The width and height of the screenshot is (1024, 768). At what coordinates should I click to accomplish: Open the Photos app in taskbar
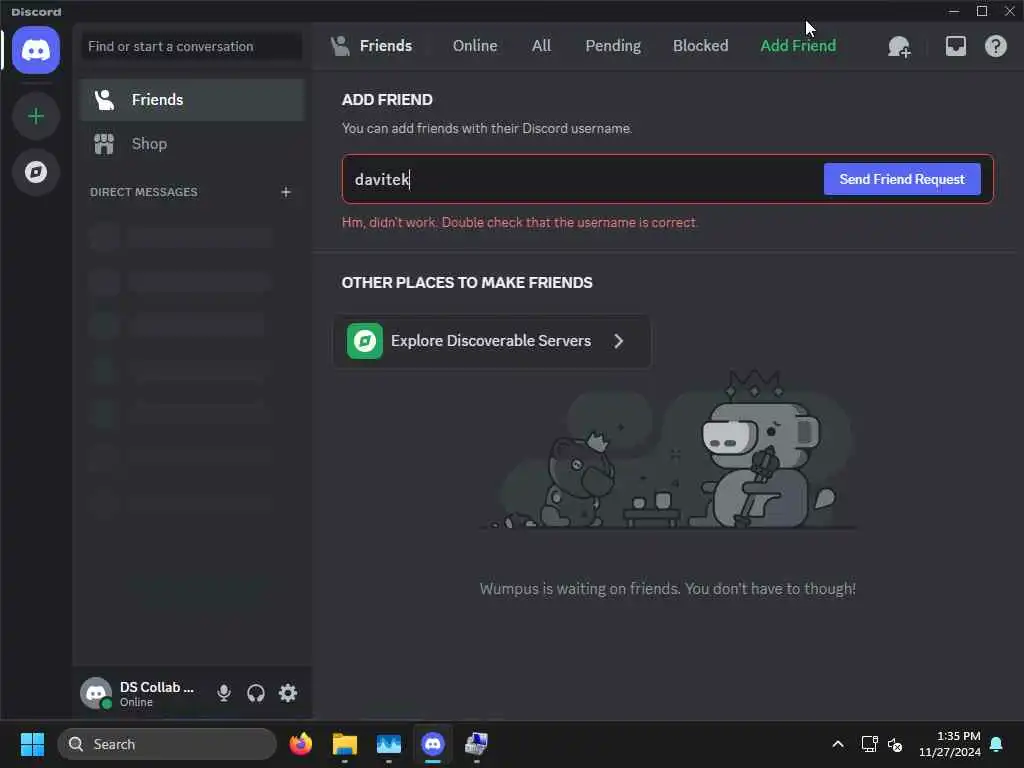389,744
